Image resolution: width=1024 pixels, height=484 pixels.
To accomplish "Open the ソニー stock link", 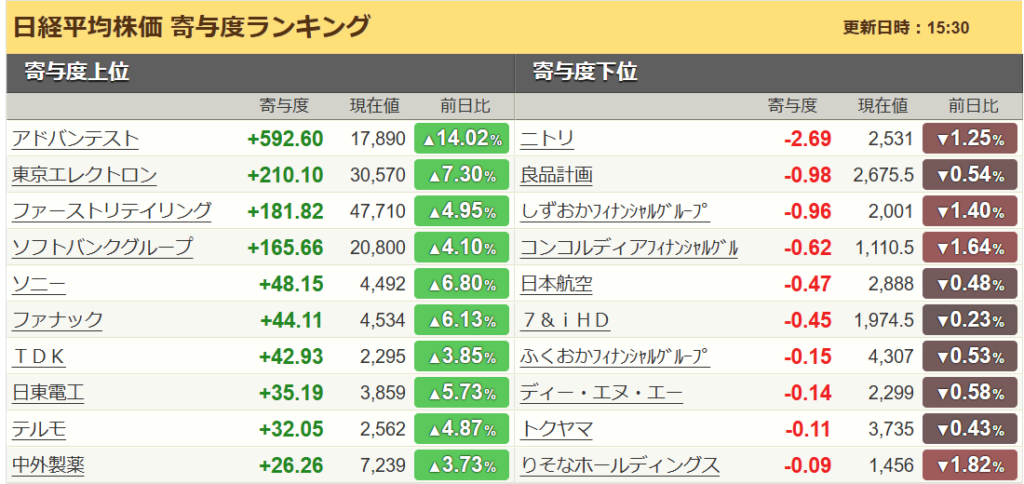I will coord(39,284).
